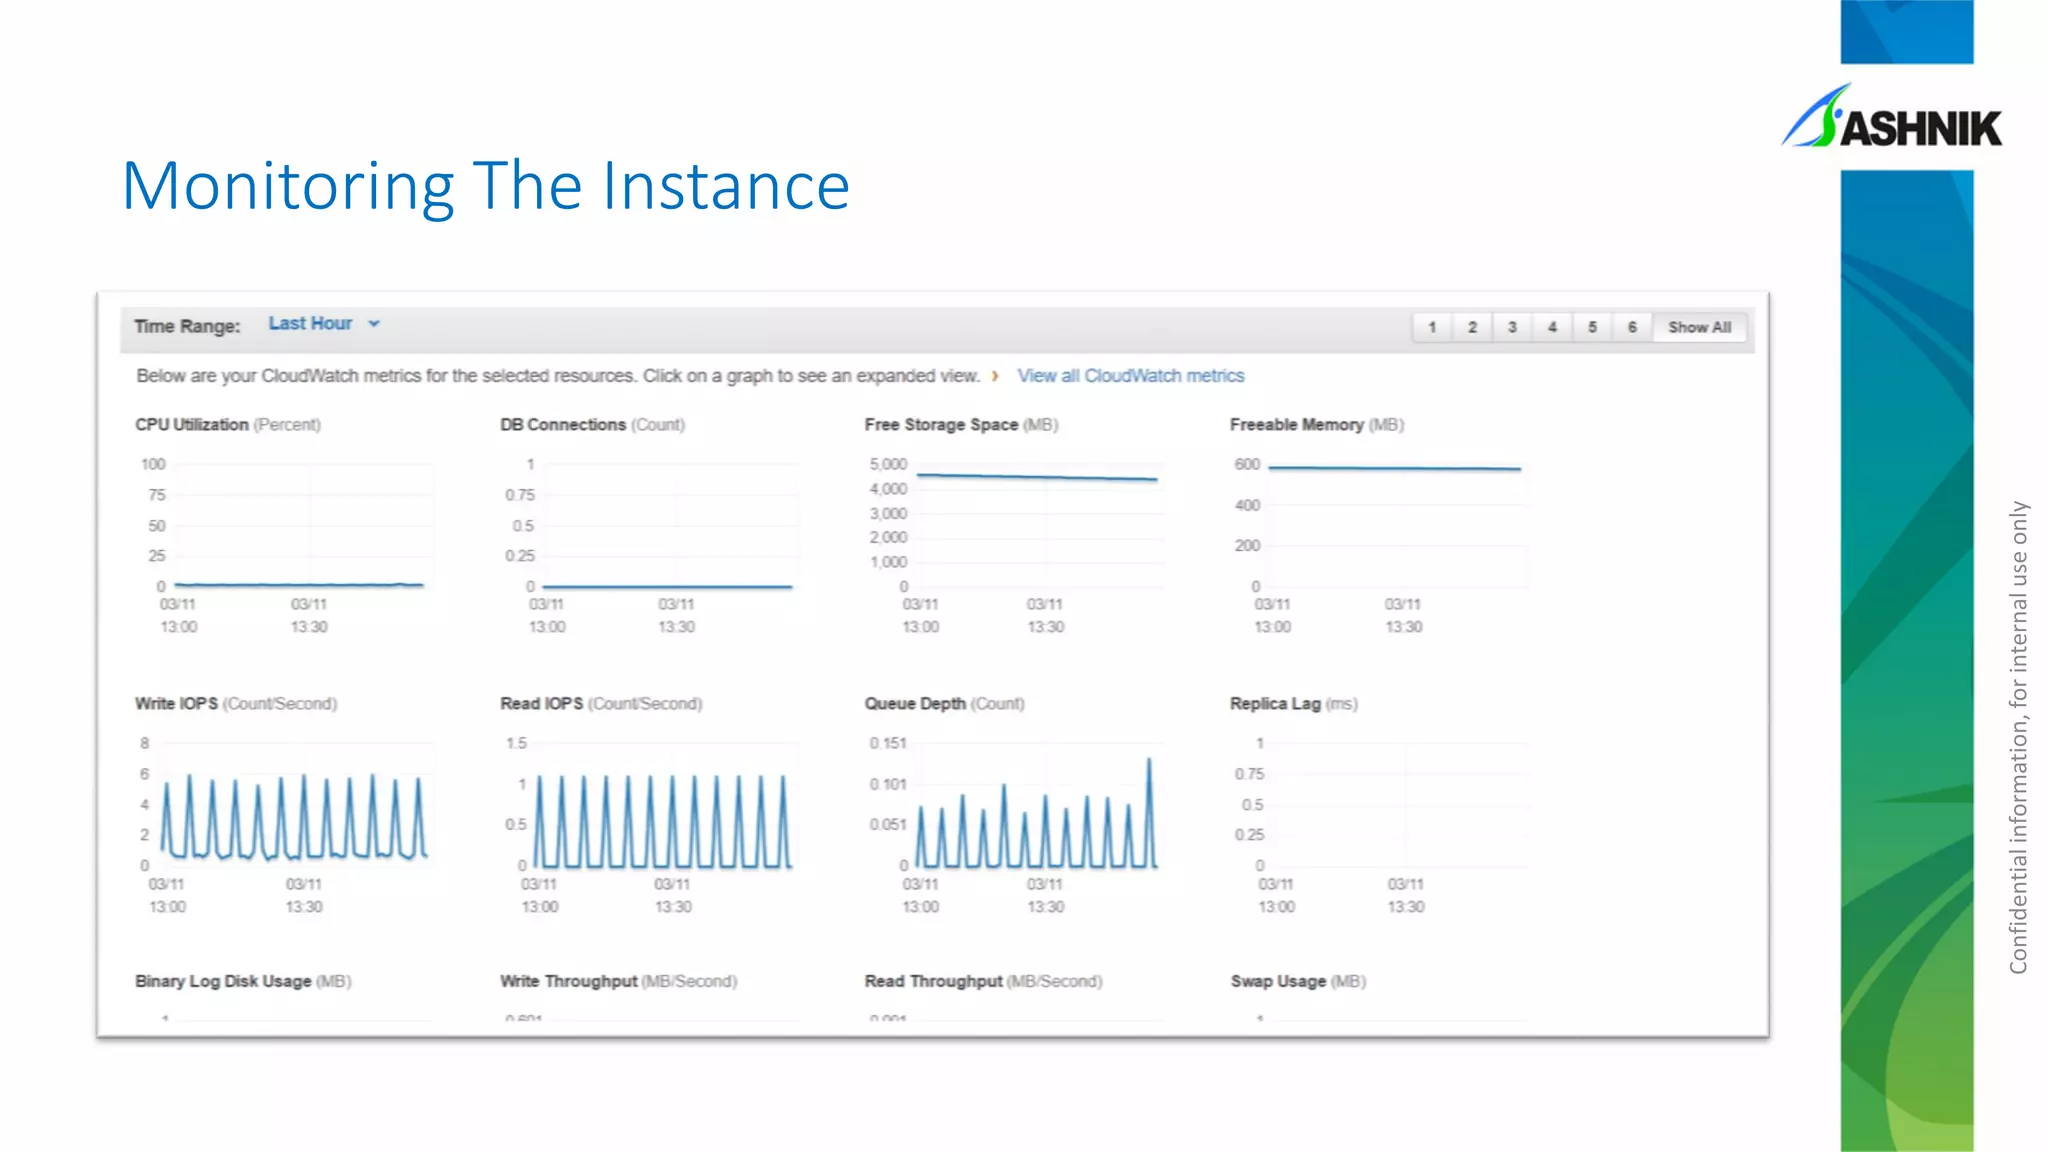Click the CPU Utilization (Percent) title
The width and height of the screenshot is (2048, 1152).
click(228, 425)
